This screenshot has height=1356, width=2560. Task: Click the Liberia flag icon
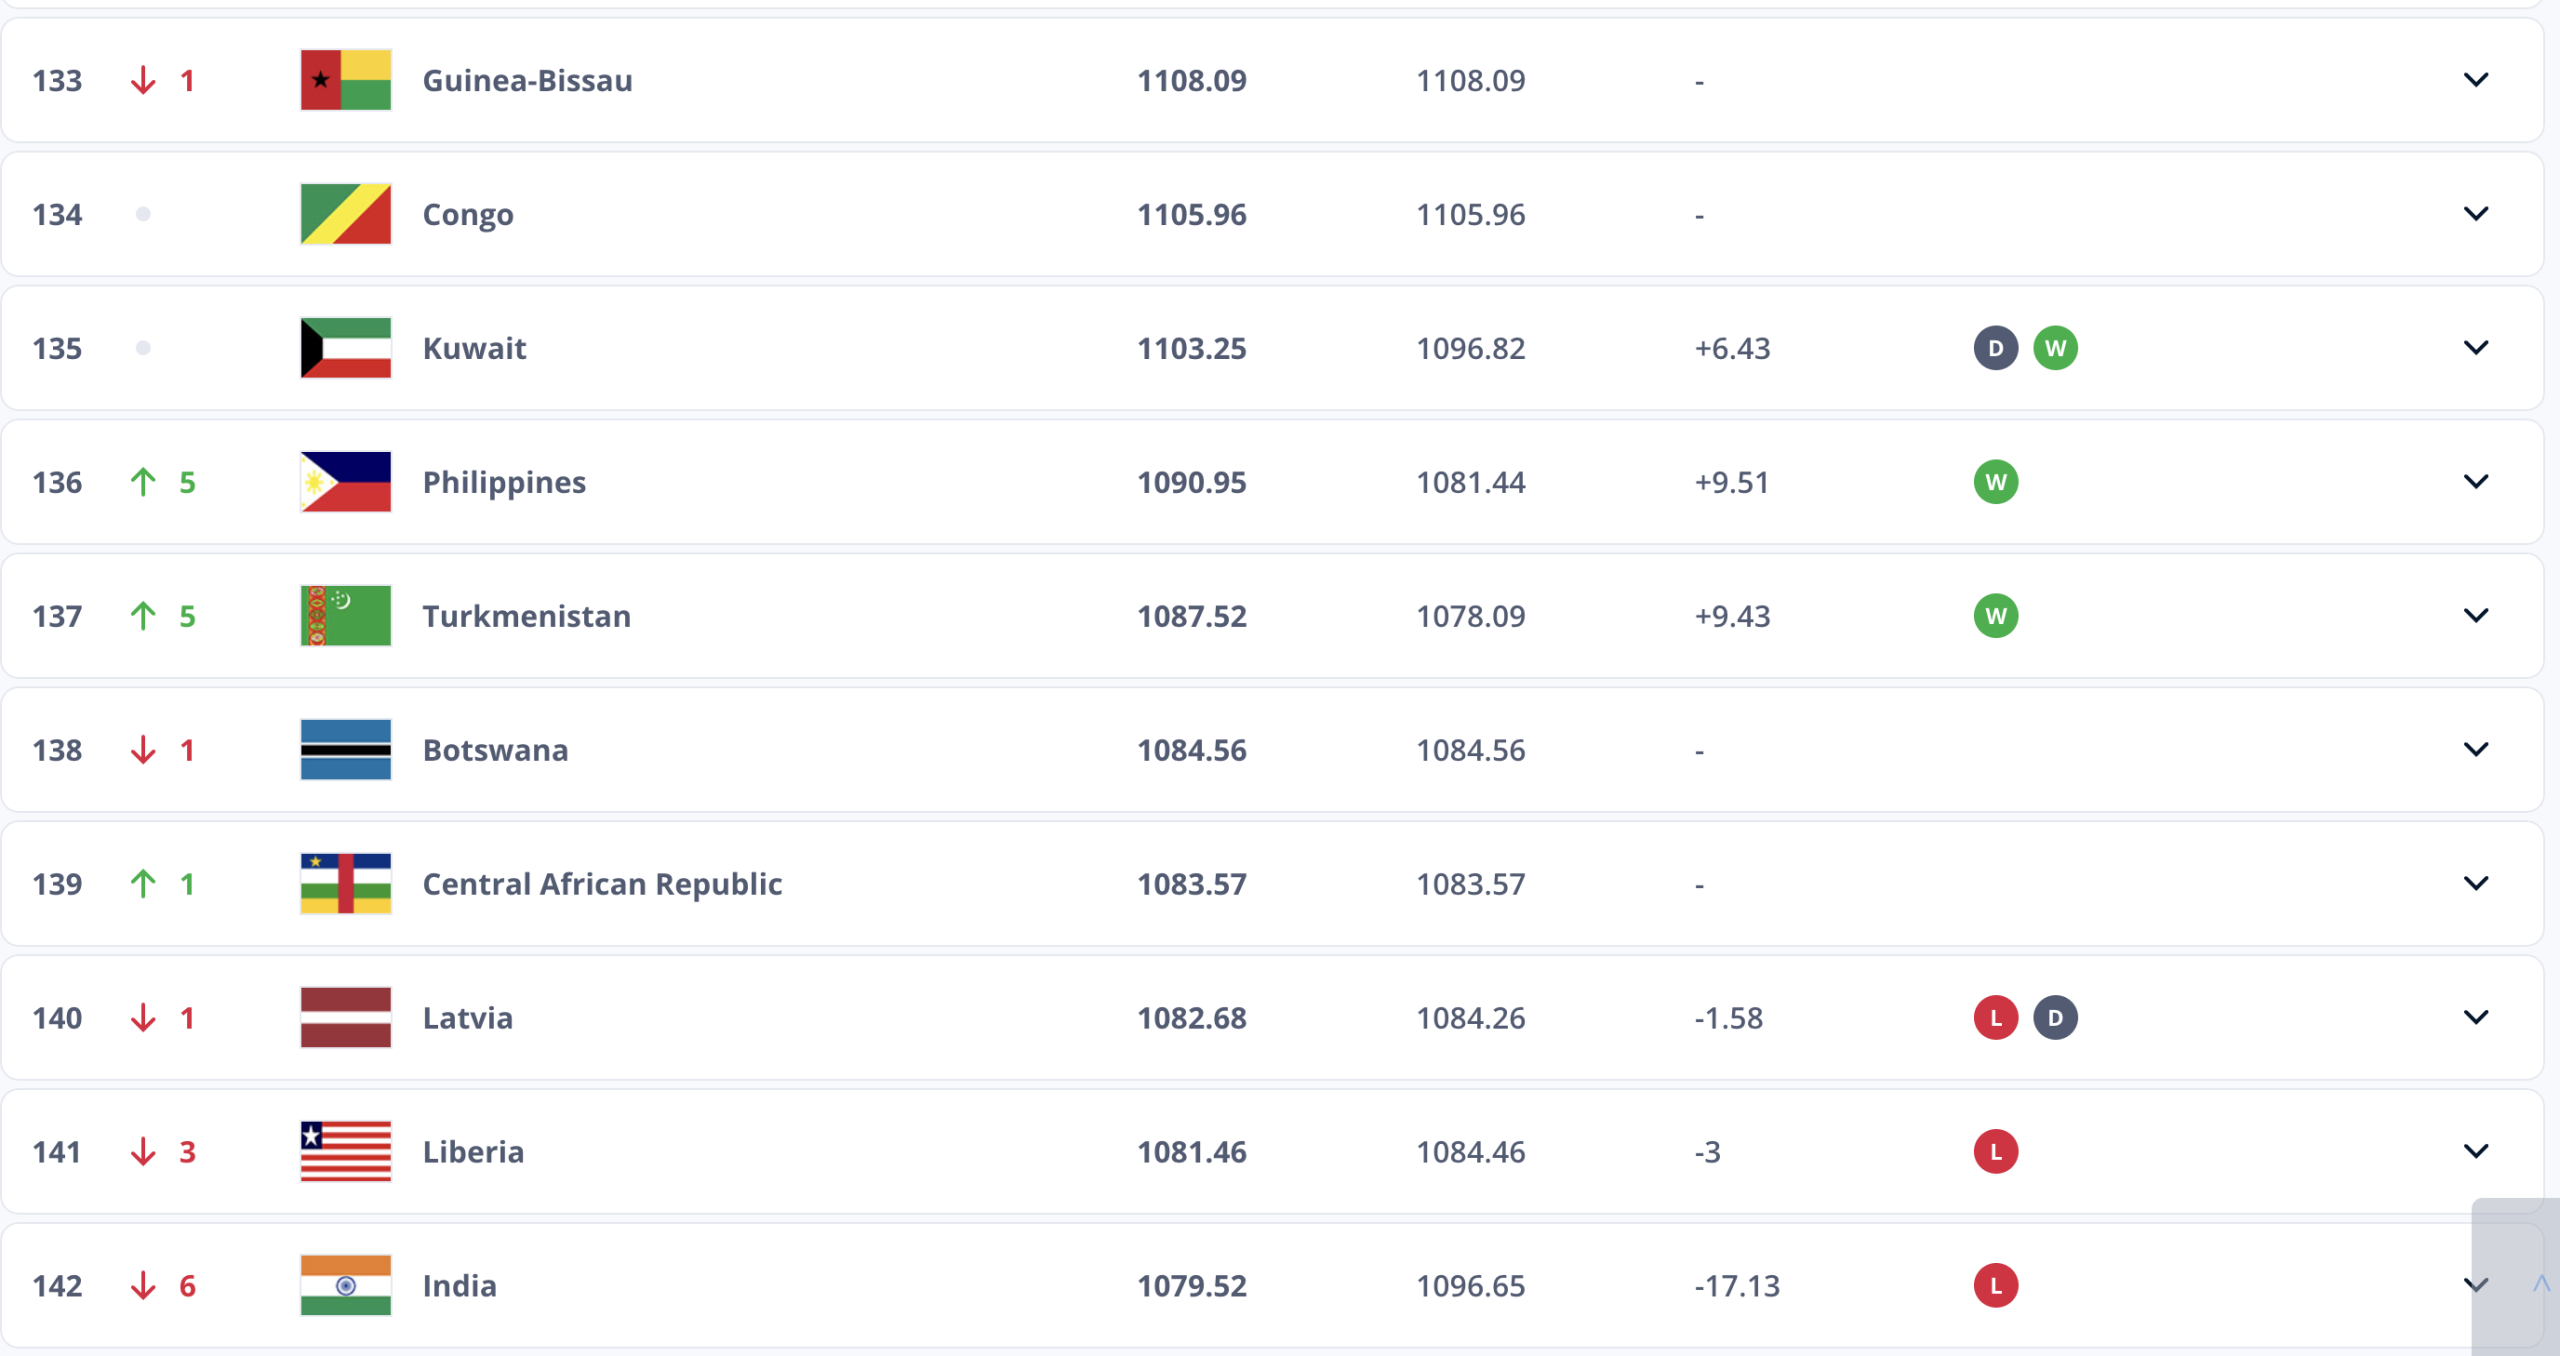coord(345,1152)
